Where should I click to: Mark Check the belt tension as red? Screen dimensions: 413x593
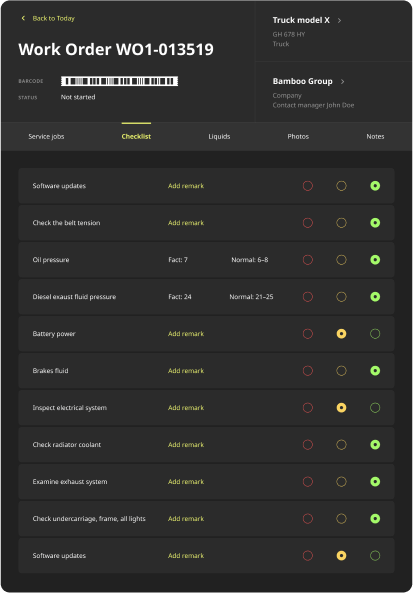point(308,223)
